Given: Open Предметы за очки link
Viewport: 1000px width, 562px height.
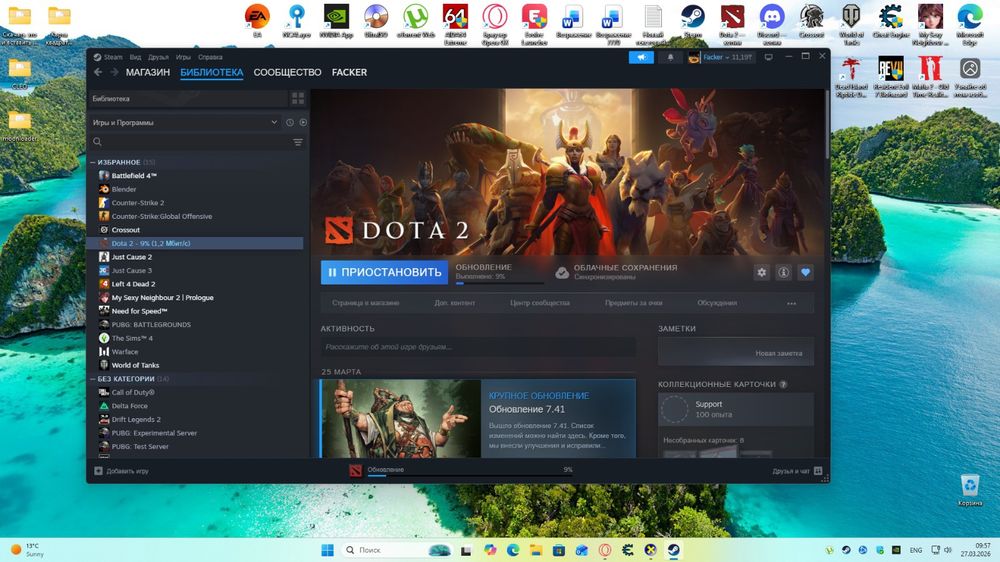Looking at the screenshot, I should pyautogui.click(x=633, y=303).
